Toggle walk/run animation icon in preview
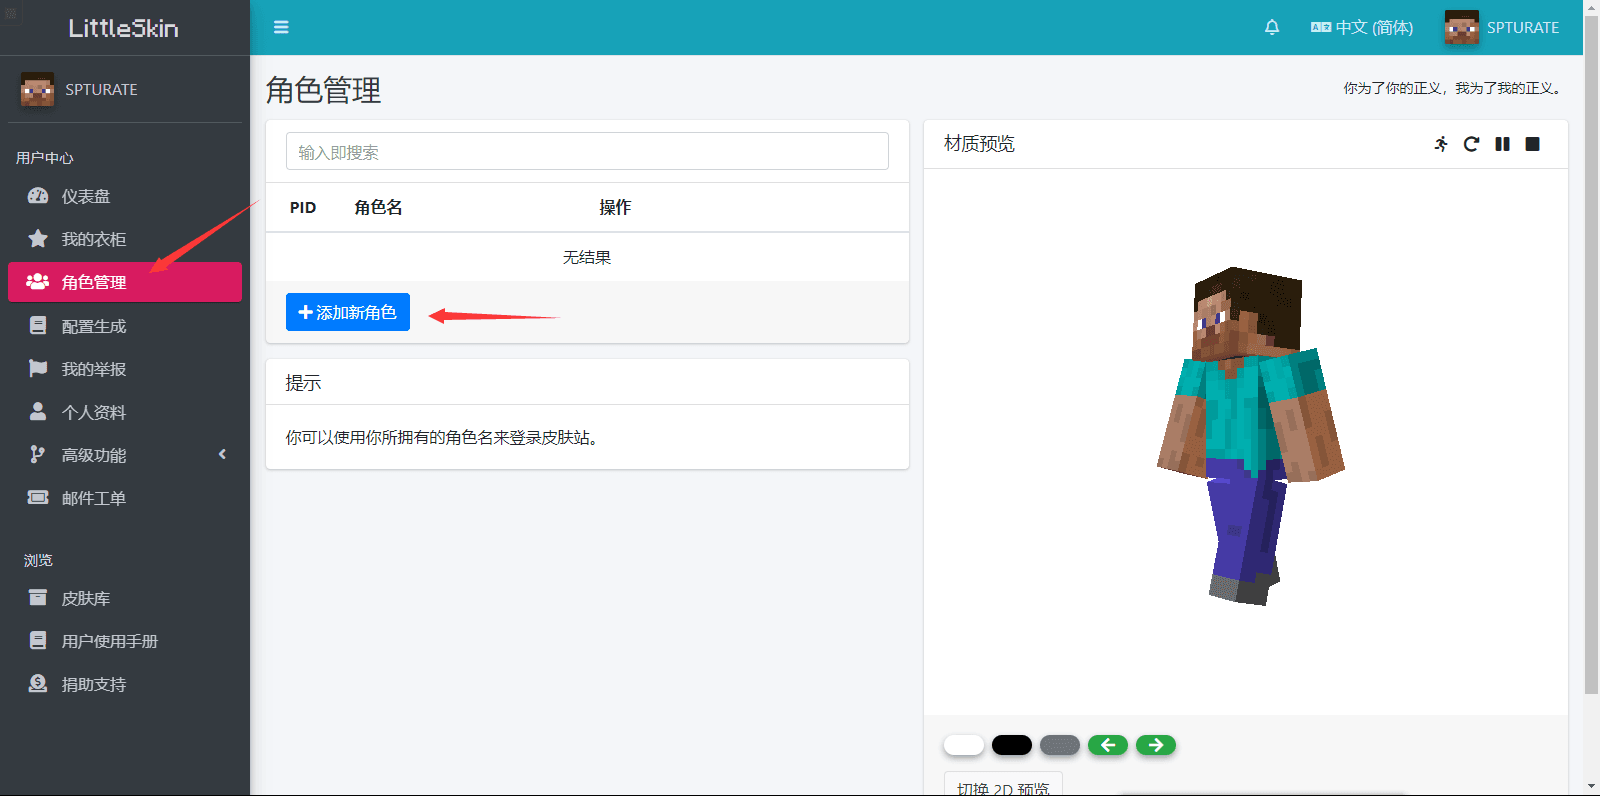The height and width of the screenshot is (796, 1600). (1441, 144)
